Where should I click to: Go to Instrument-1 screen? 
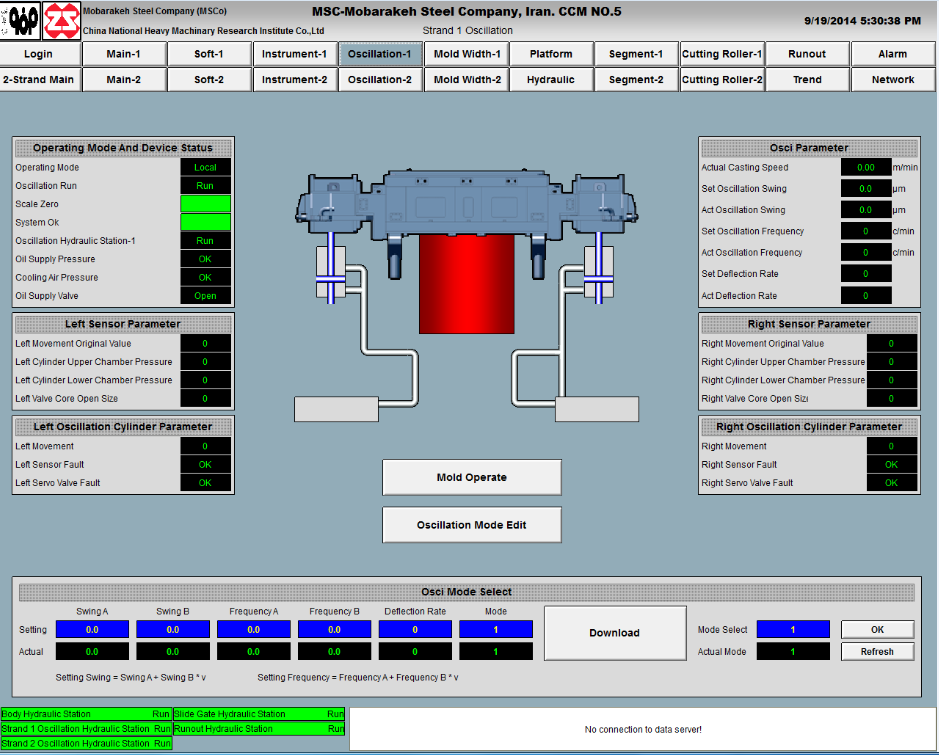[x=295, y=54]
